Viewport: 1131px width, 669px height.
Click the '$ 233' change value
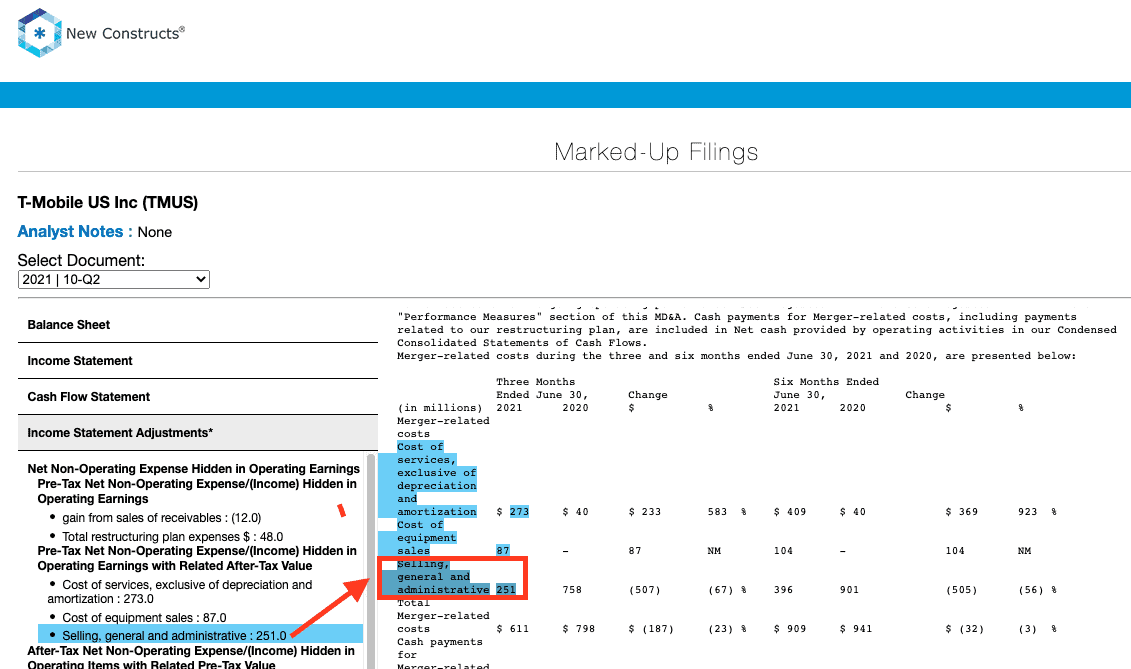click(645, 512)
